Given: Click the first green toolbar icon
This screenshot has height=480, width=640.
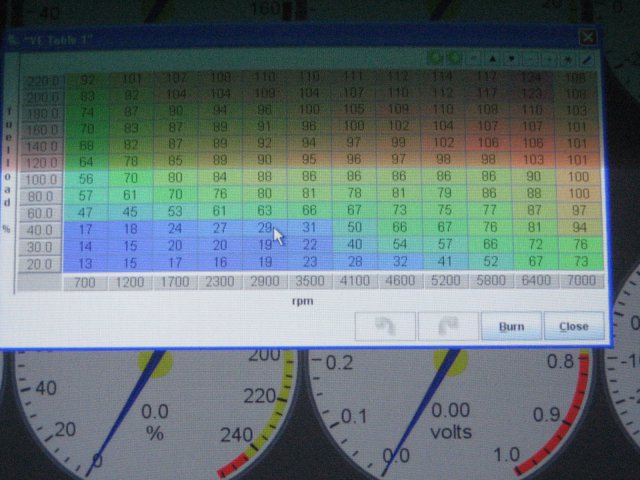Looking at the screenshot, I should [436, 59].
